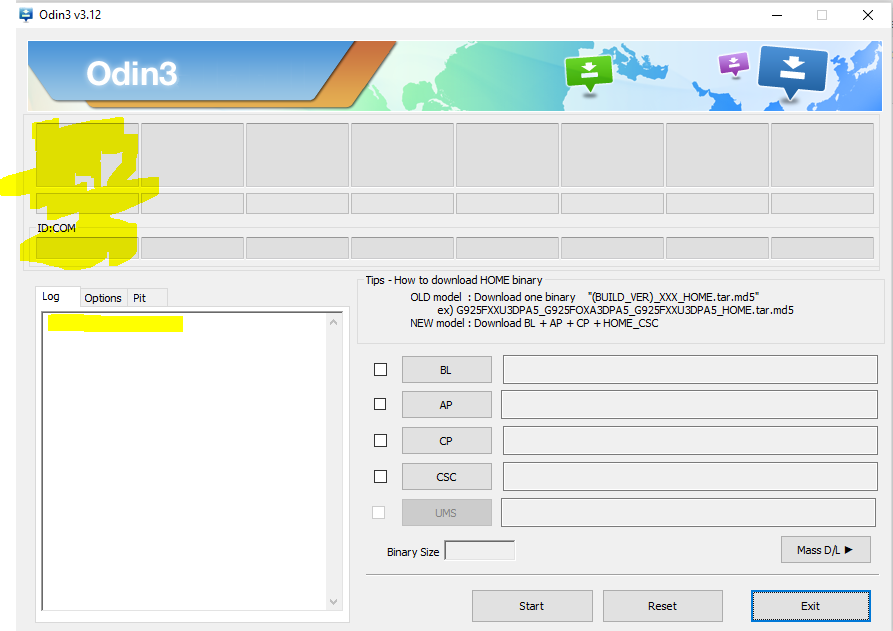The image size is (893, 631).
Task: Click the Log scrollbar down arrow
Action: coord(335,601)
